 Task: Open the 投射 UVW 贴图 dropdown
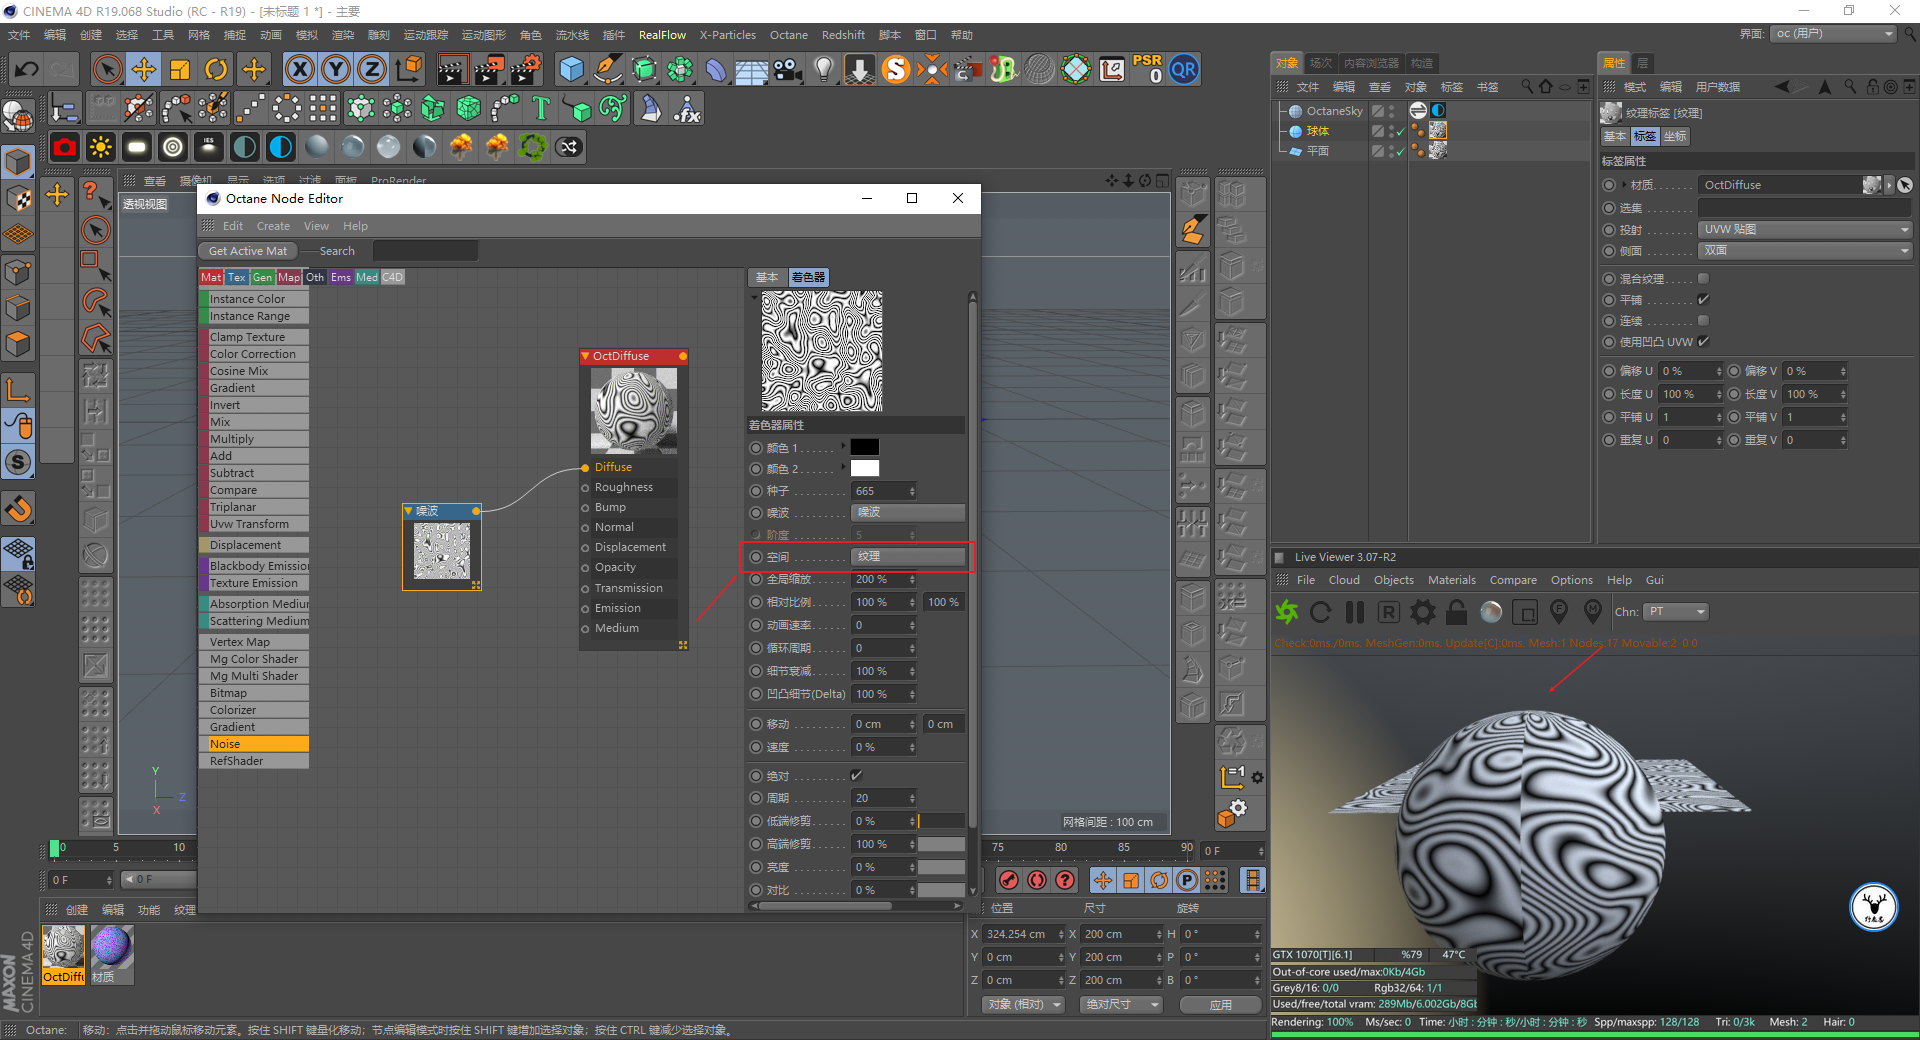click(1805, 229)
